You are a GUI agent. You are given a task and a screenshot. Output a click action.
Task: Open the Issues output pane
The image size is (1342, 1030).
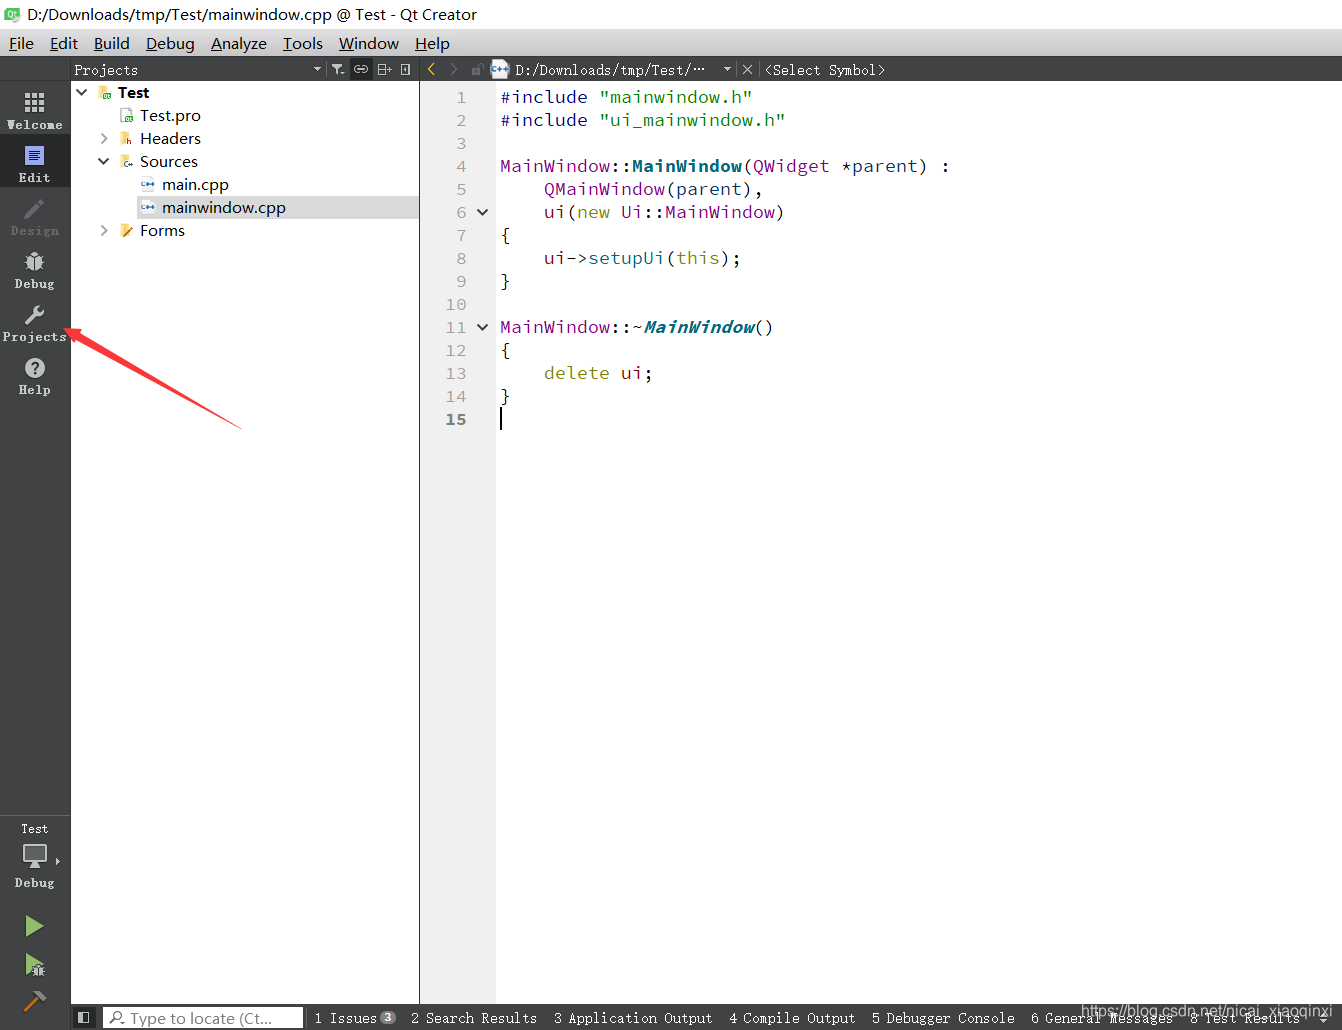[354, 1018]
